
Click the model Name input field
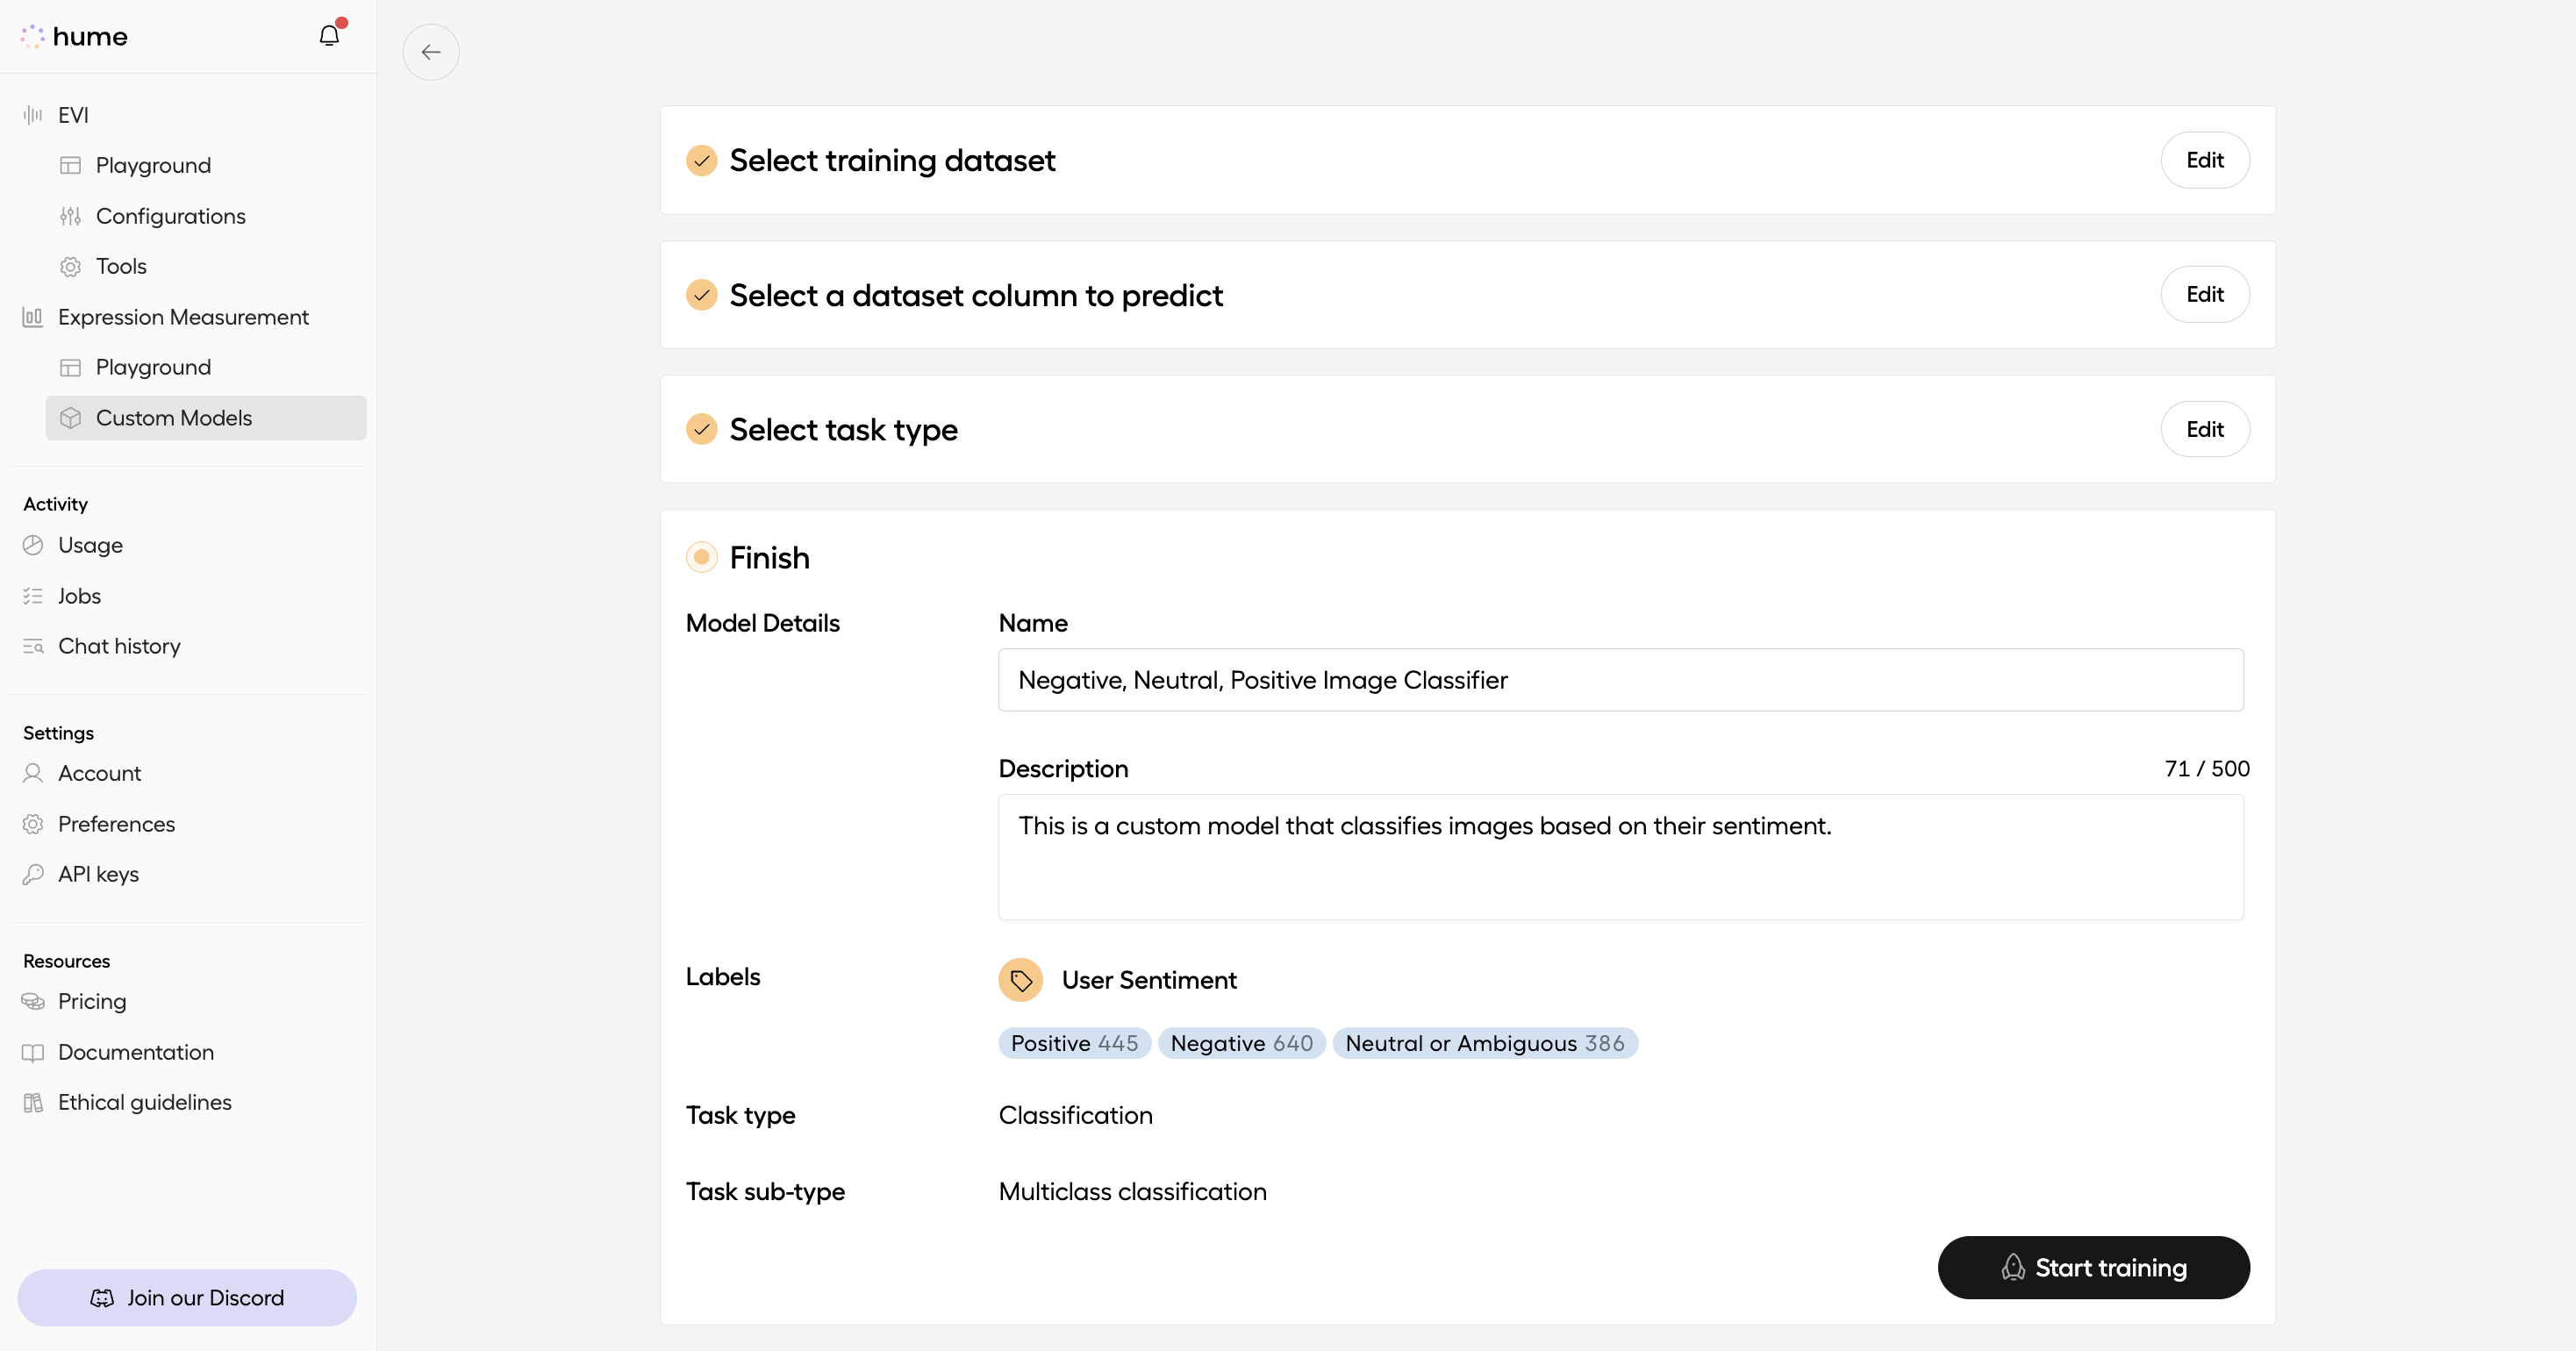coord(1620,680)
